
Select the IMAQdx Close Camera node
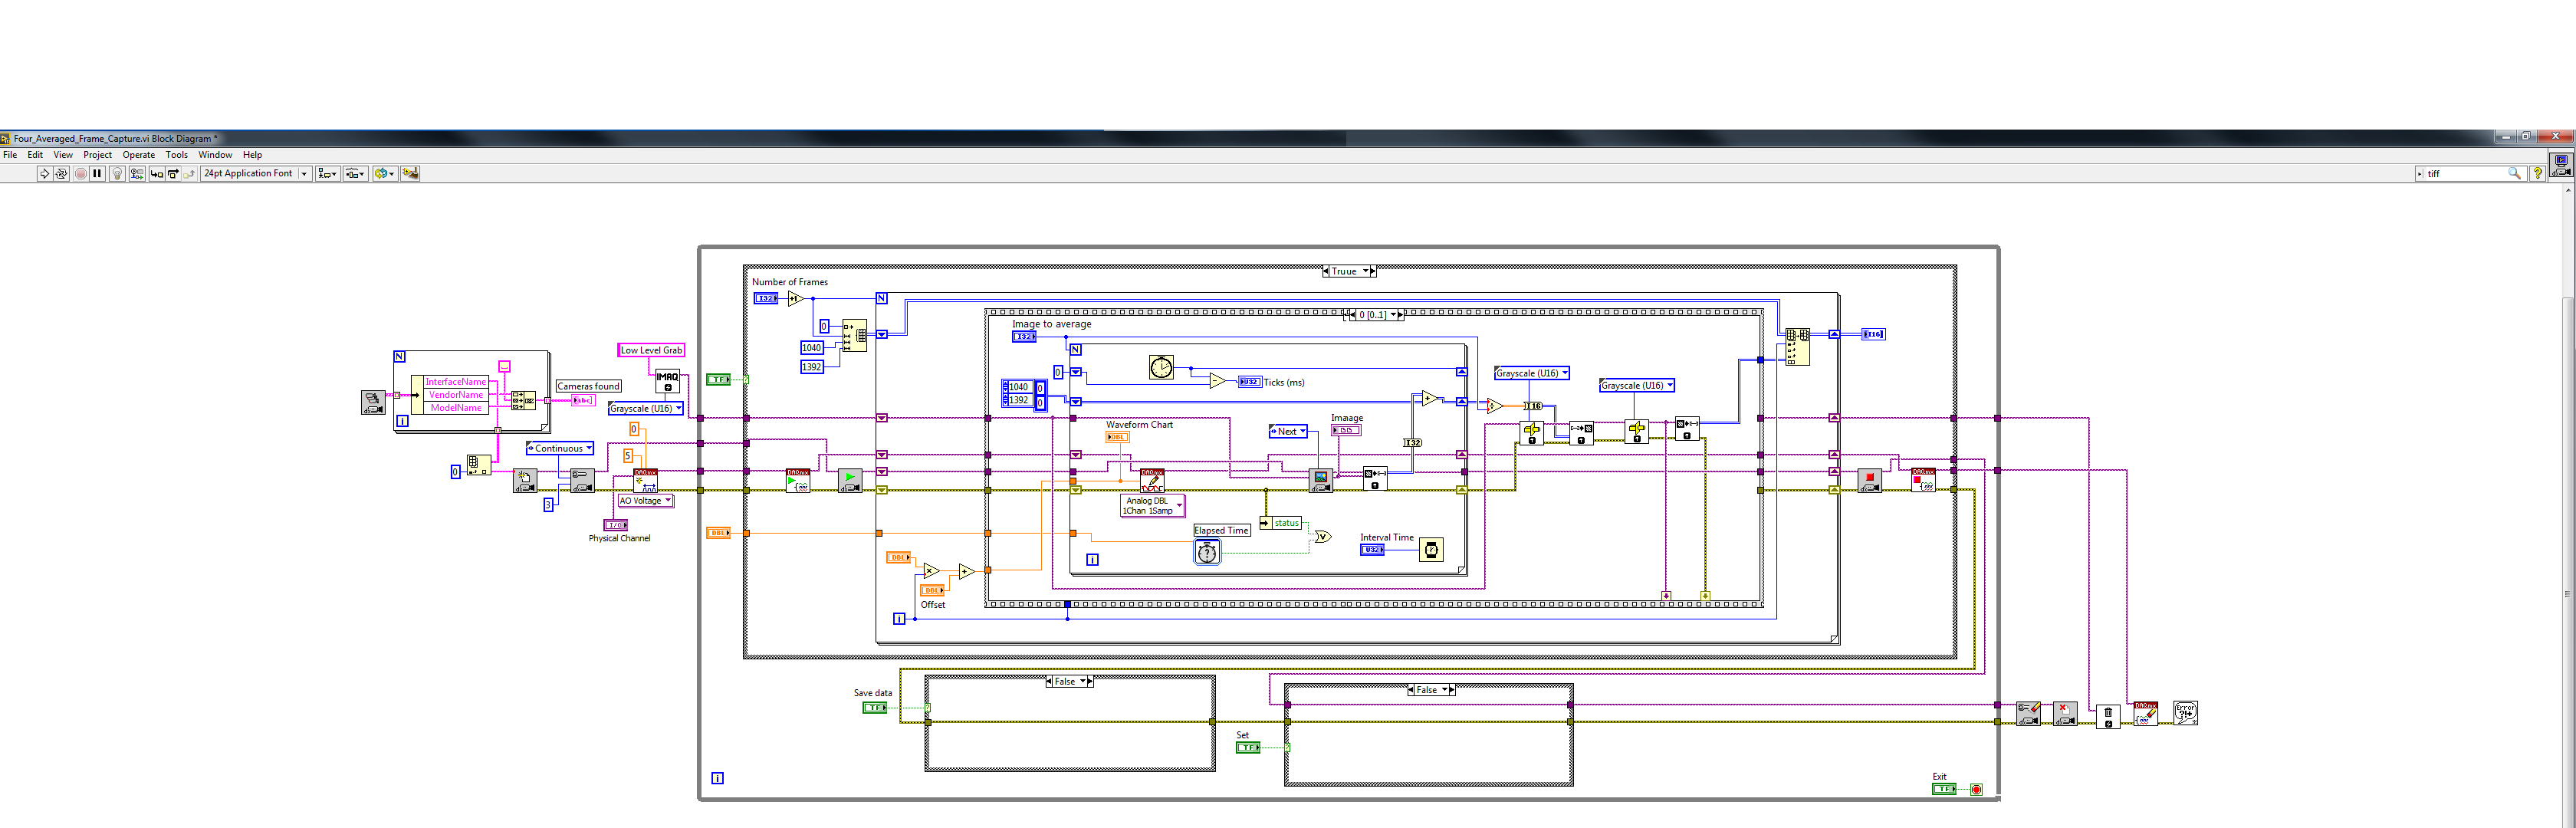point(2065,714)
